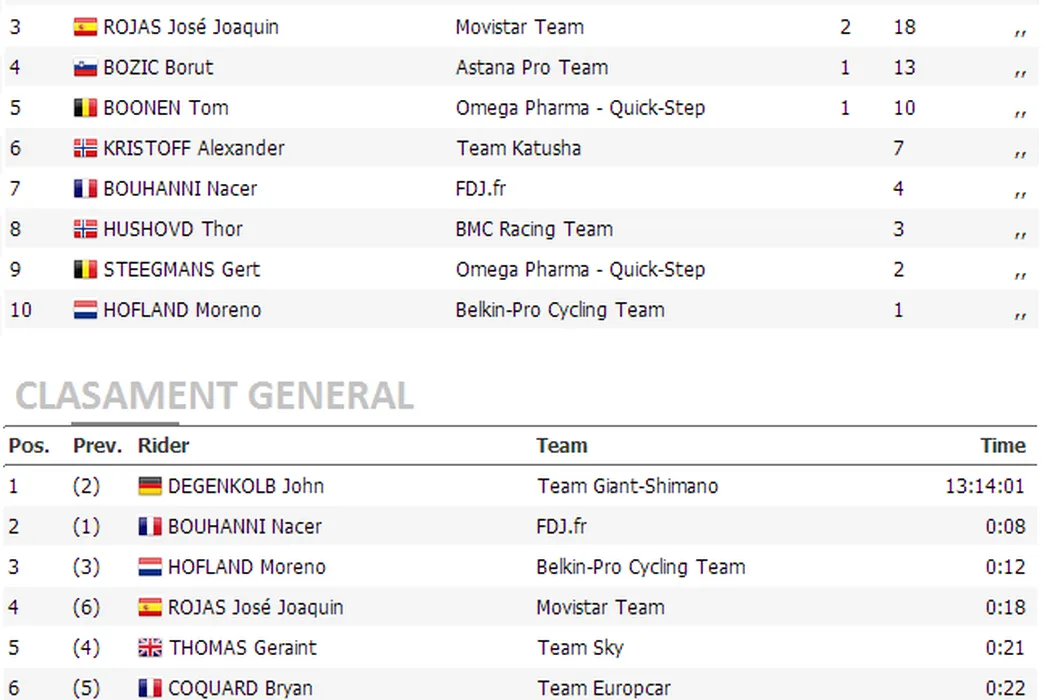Select rider HUSHOVD Thor's name

click(x=173, y=229)
